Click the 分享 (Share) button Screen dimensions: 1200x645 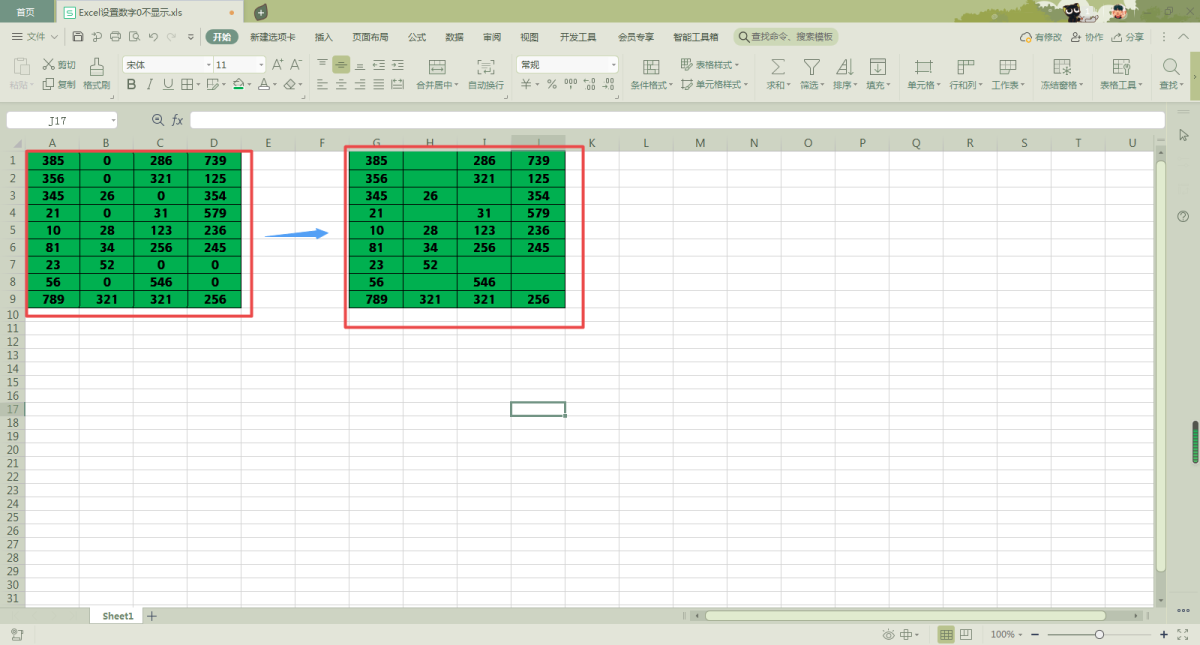1128,37
